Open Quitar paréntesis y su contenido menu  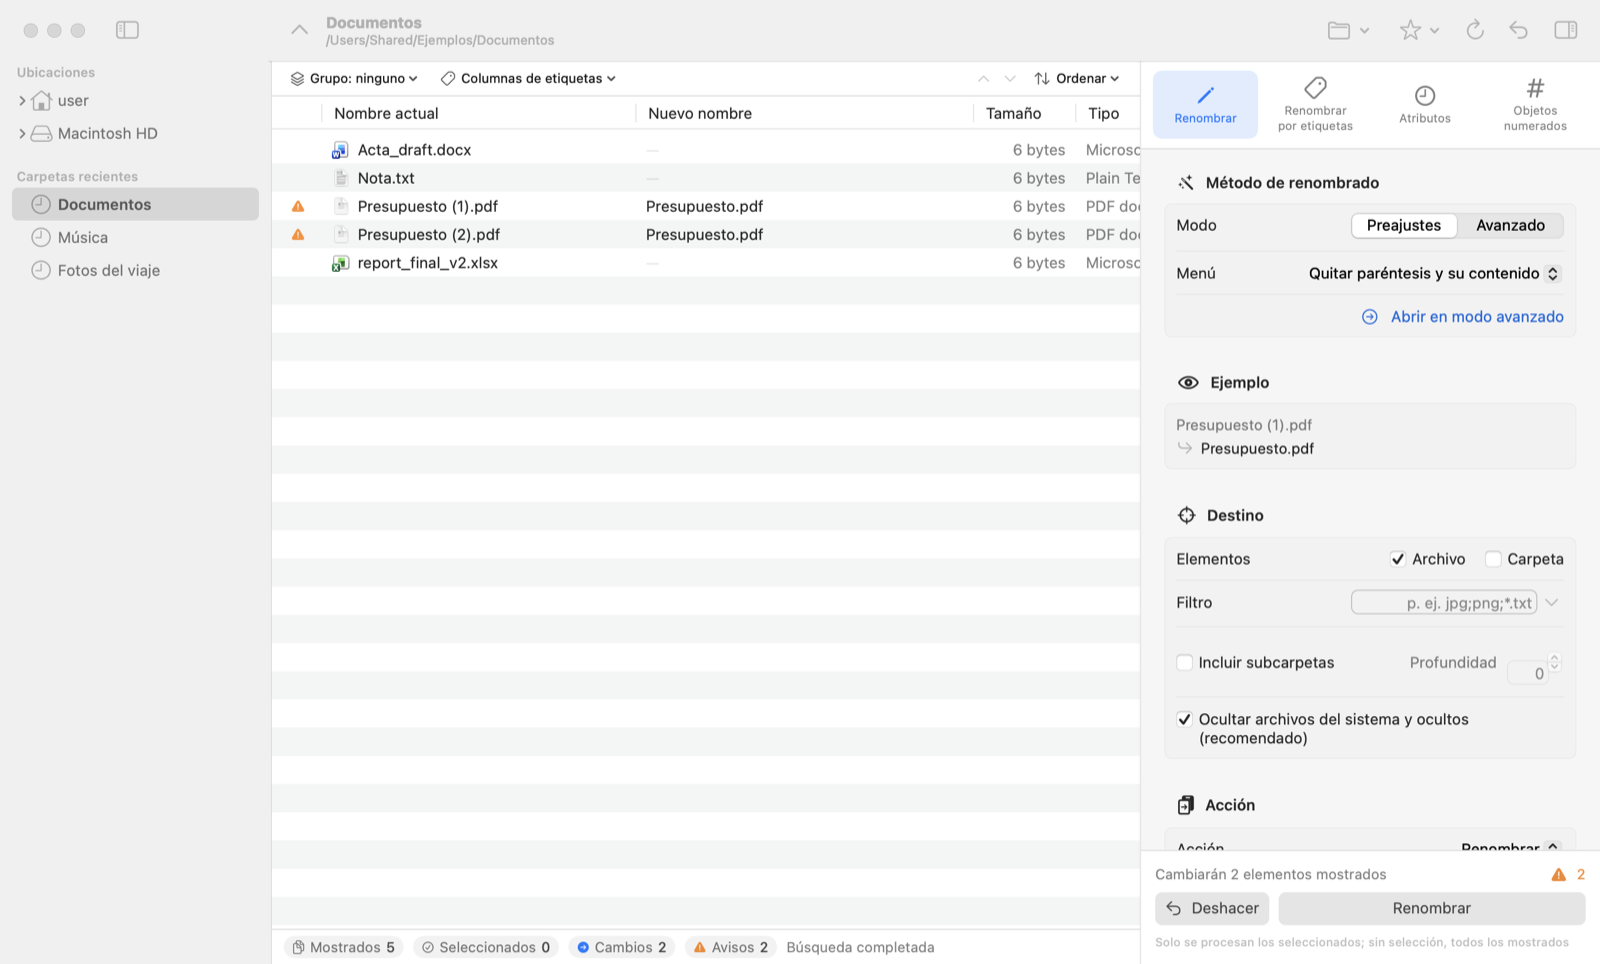pyautogui.click(x=1434, y=273)
